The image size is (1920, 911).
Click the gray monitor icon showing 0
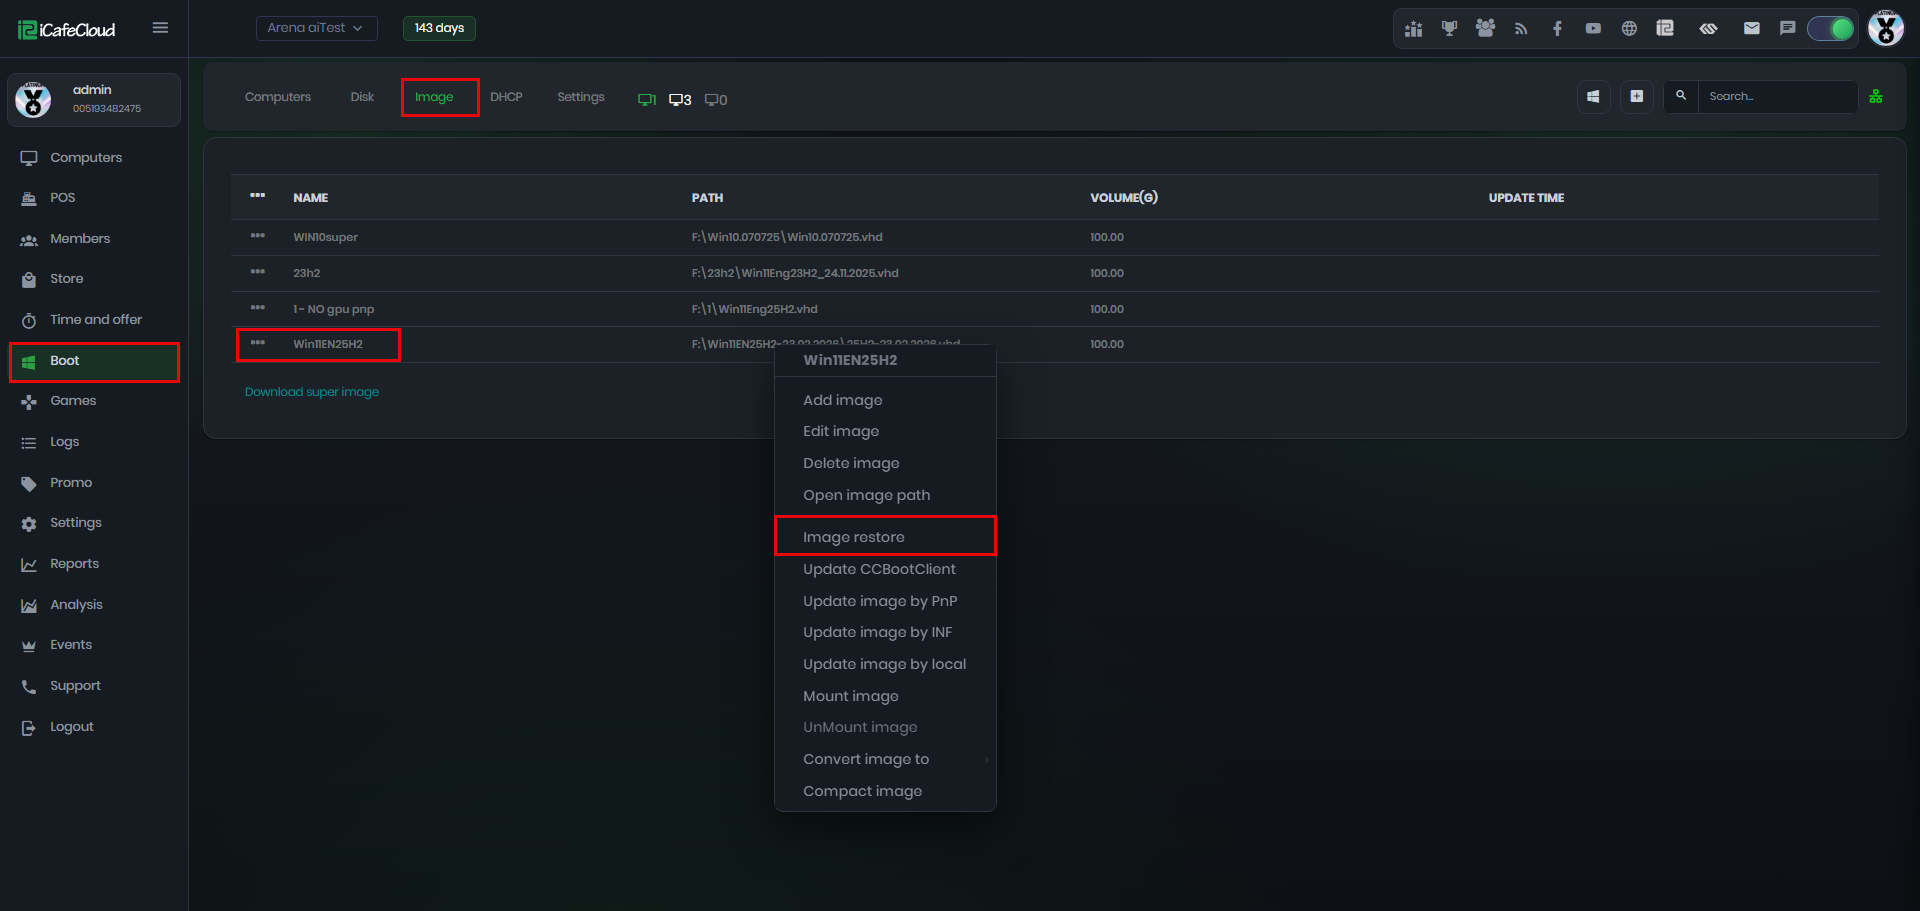pyautogui.click(x=716, y=99)
